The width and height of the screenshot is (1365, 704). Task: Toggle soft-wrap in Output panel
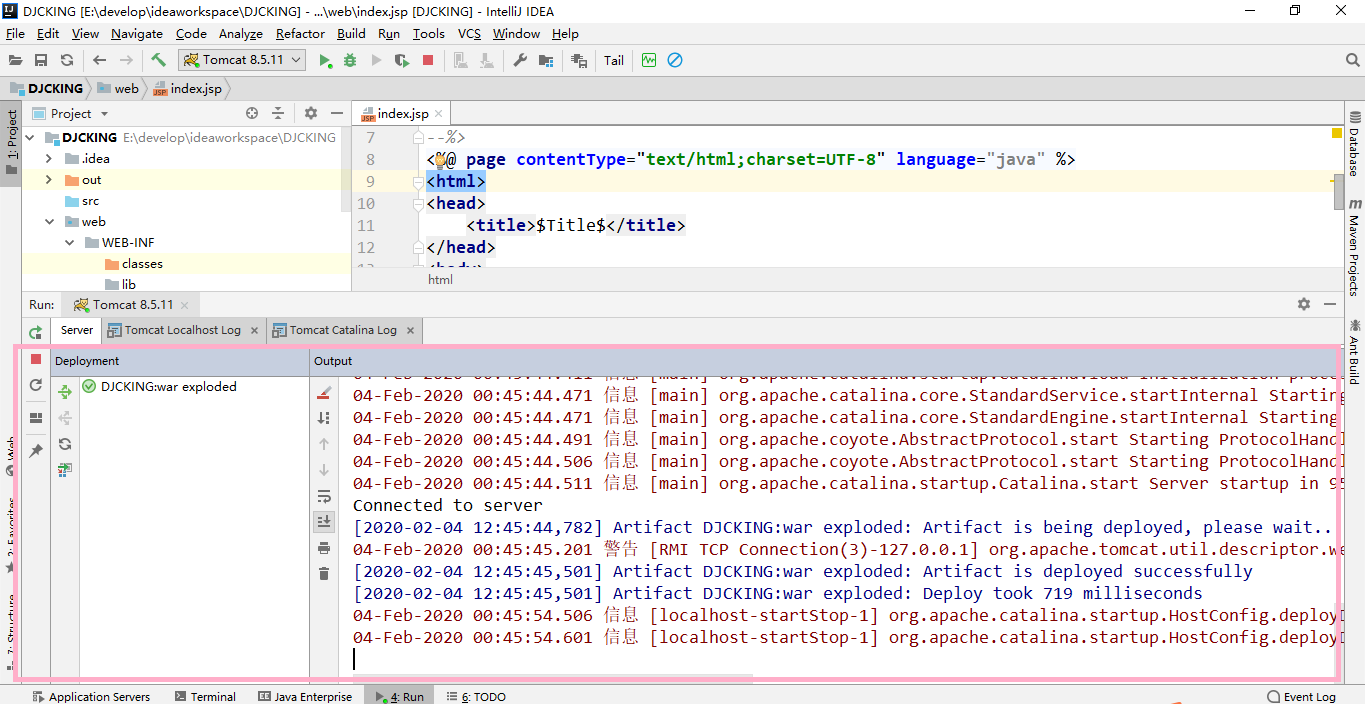pos(323,496)
